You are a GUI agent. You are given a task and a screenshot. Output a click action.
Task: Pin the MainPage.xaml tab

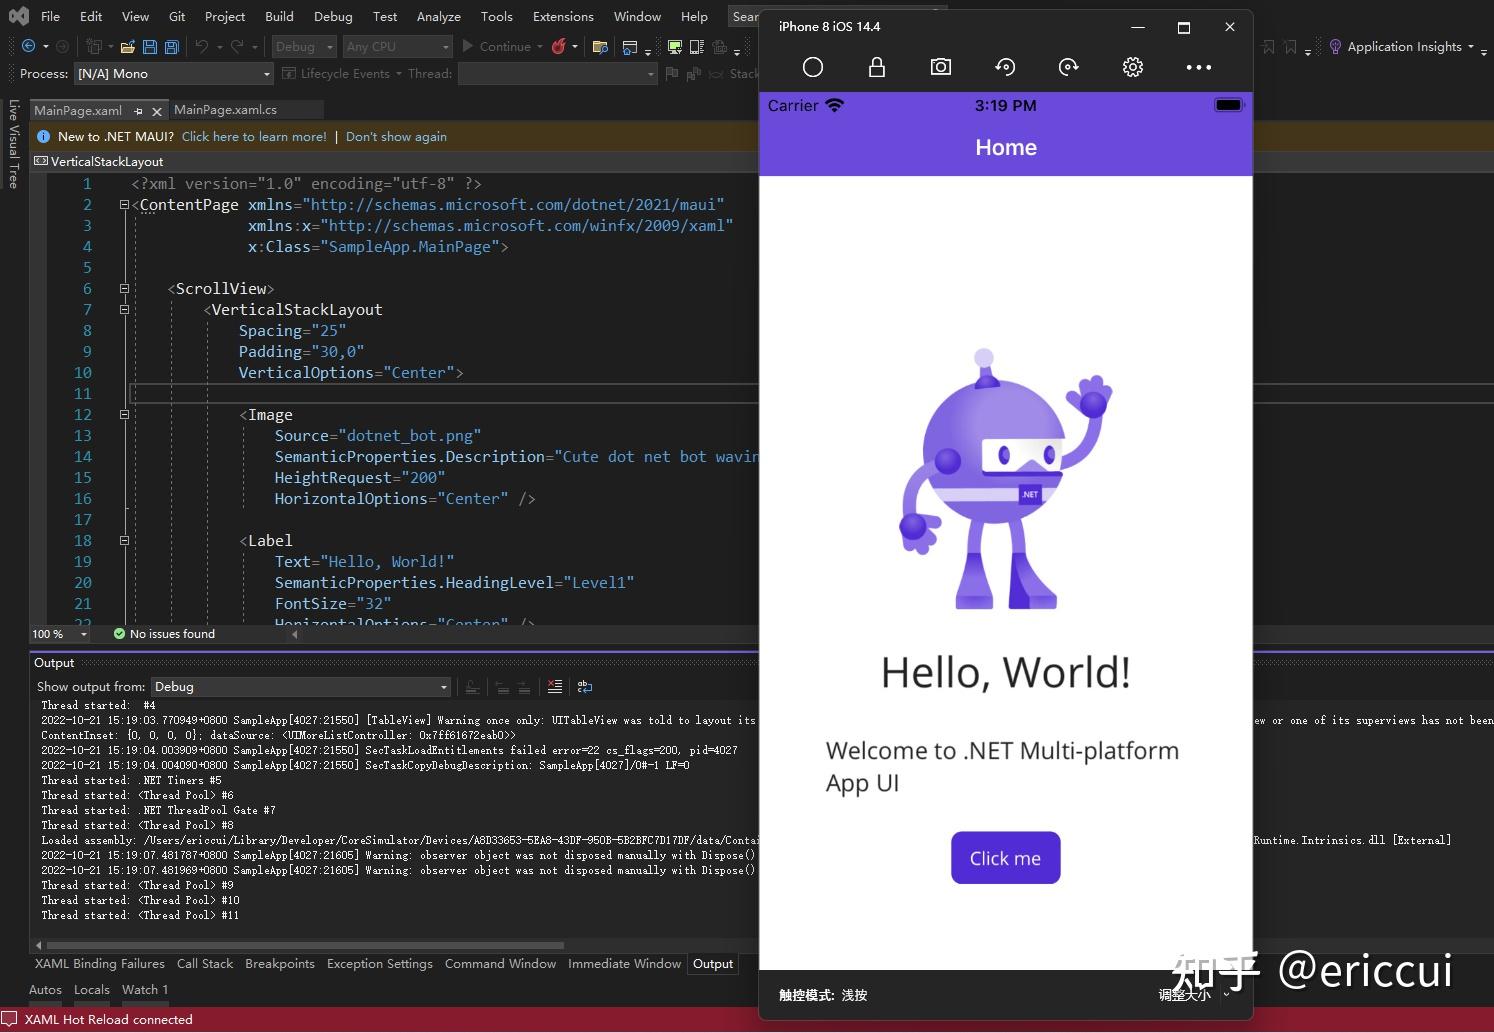click(x=138, y=111)
